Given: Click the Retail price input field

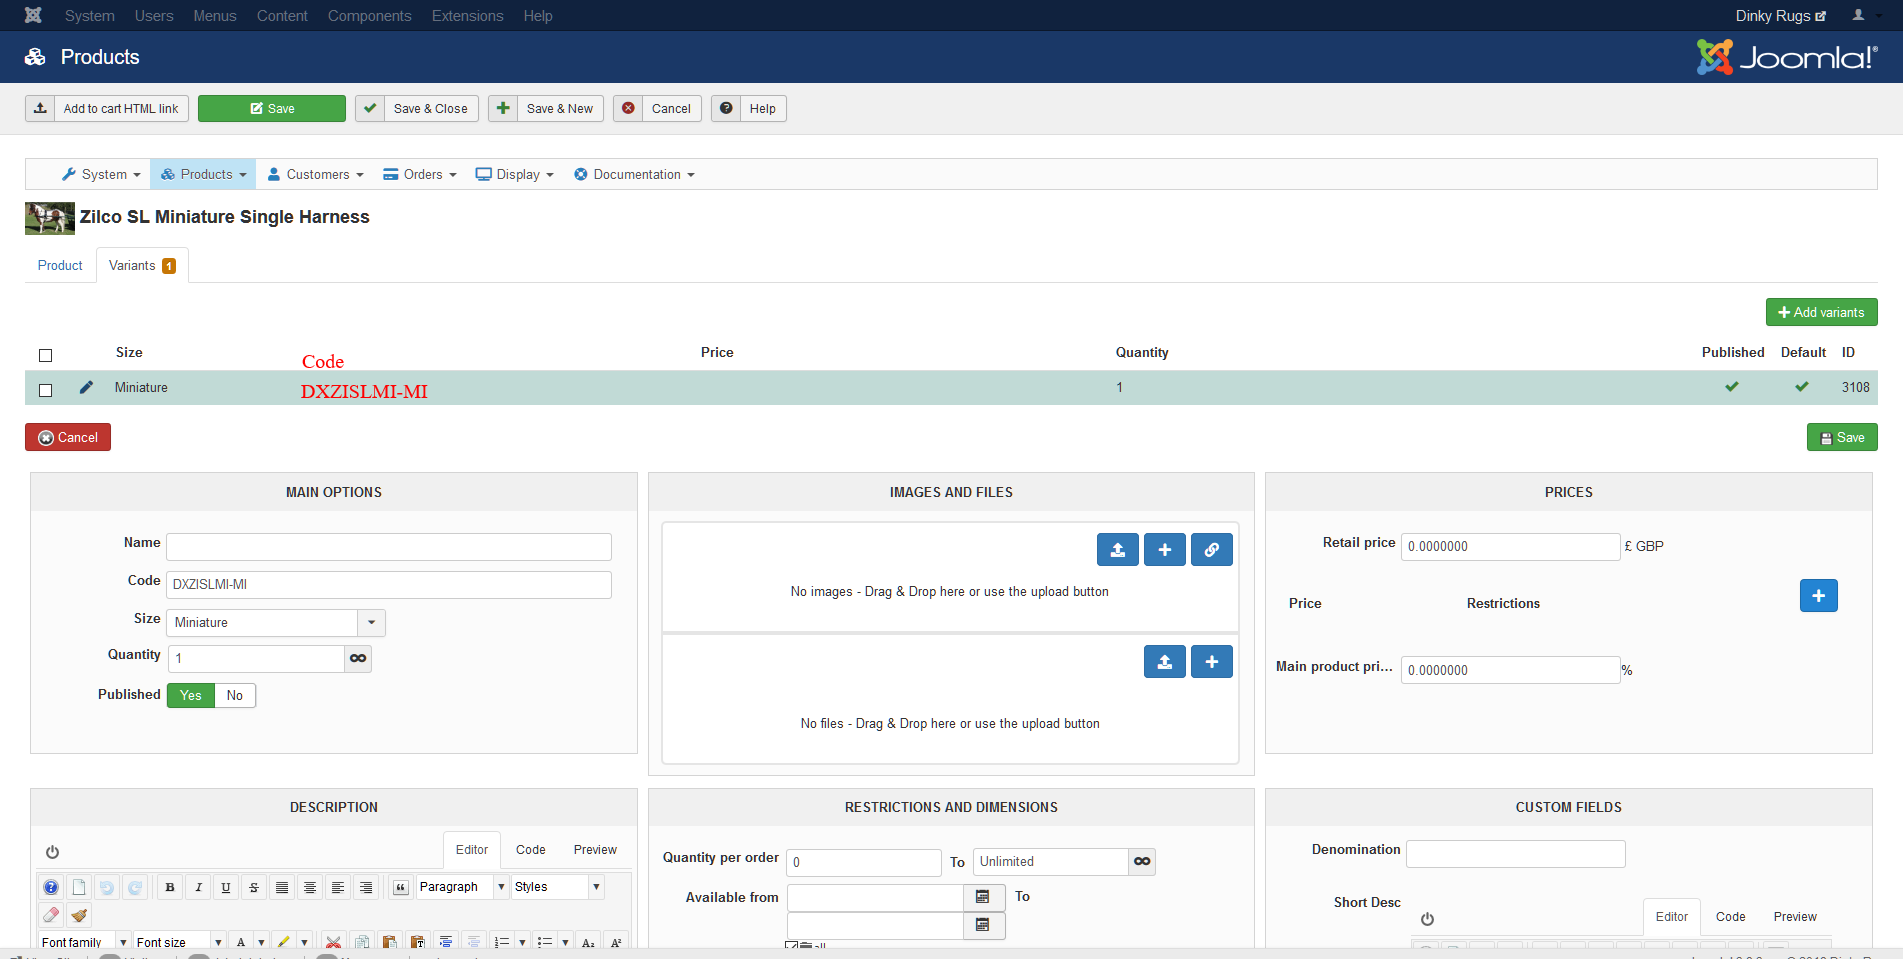Looking at the screenshot, I should (1510, 546).
